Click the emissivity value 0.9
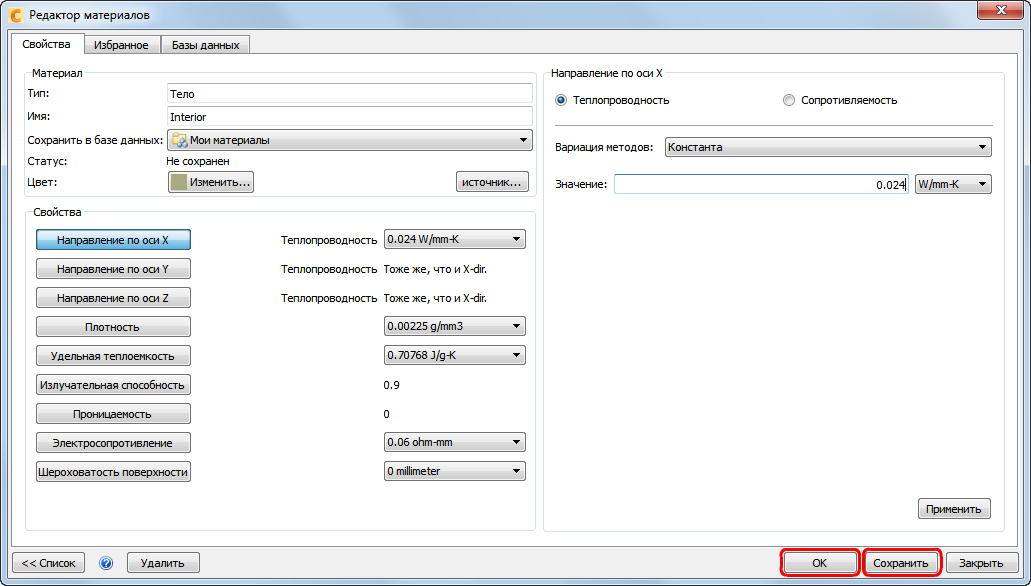 click(391, 385)
